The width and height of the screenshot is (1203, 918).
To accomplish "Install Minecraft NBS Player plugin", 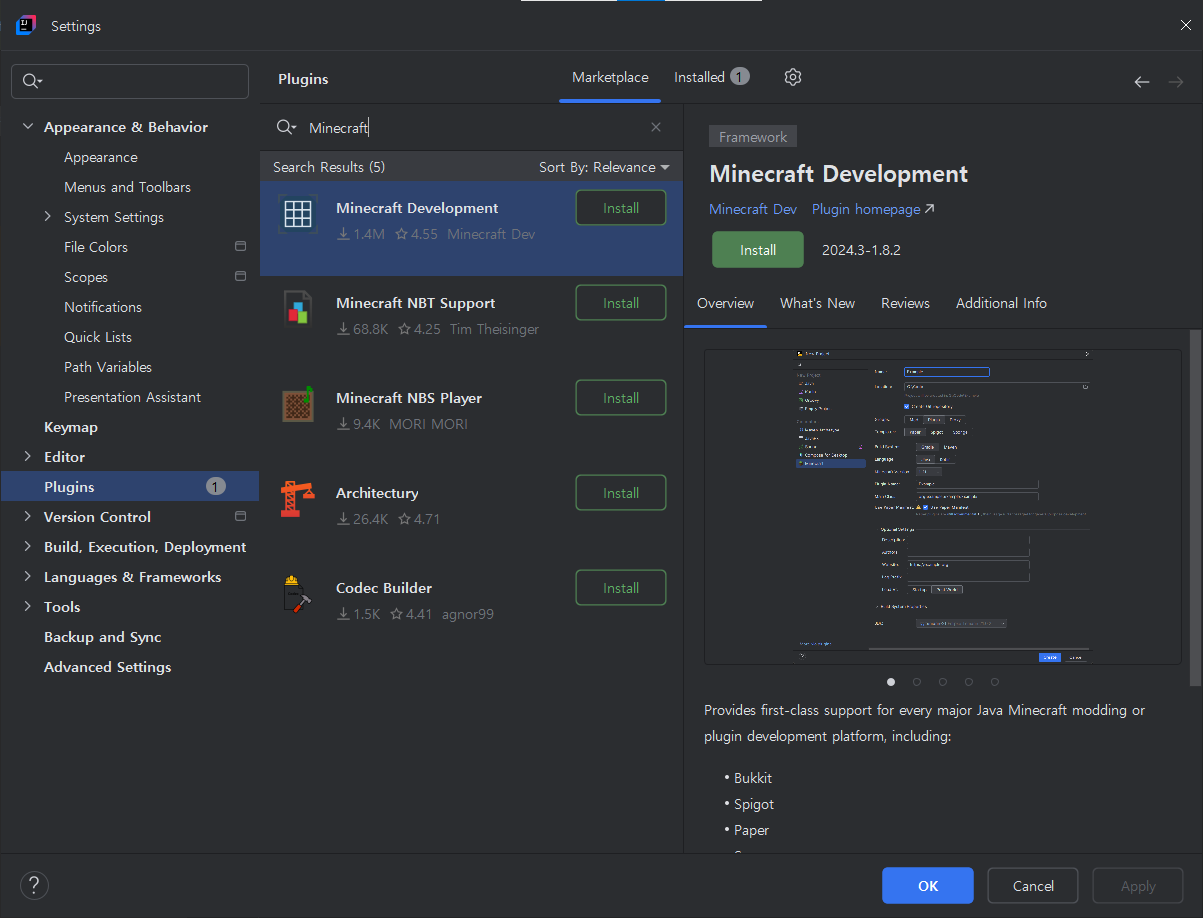I will 621,398.
